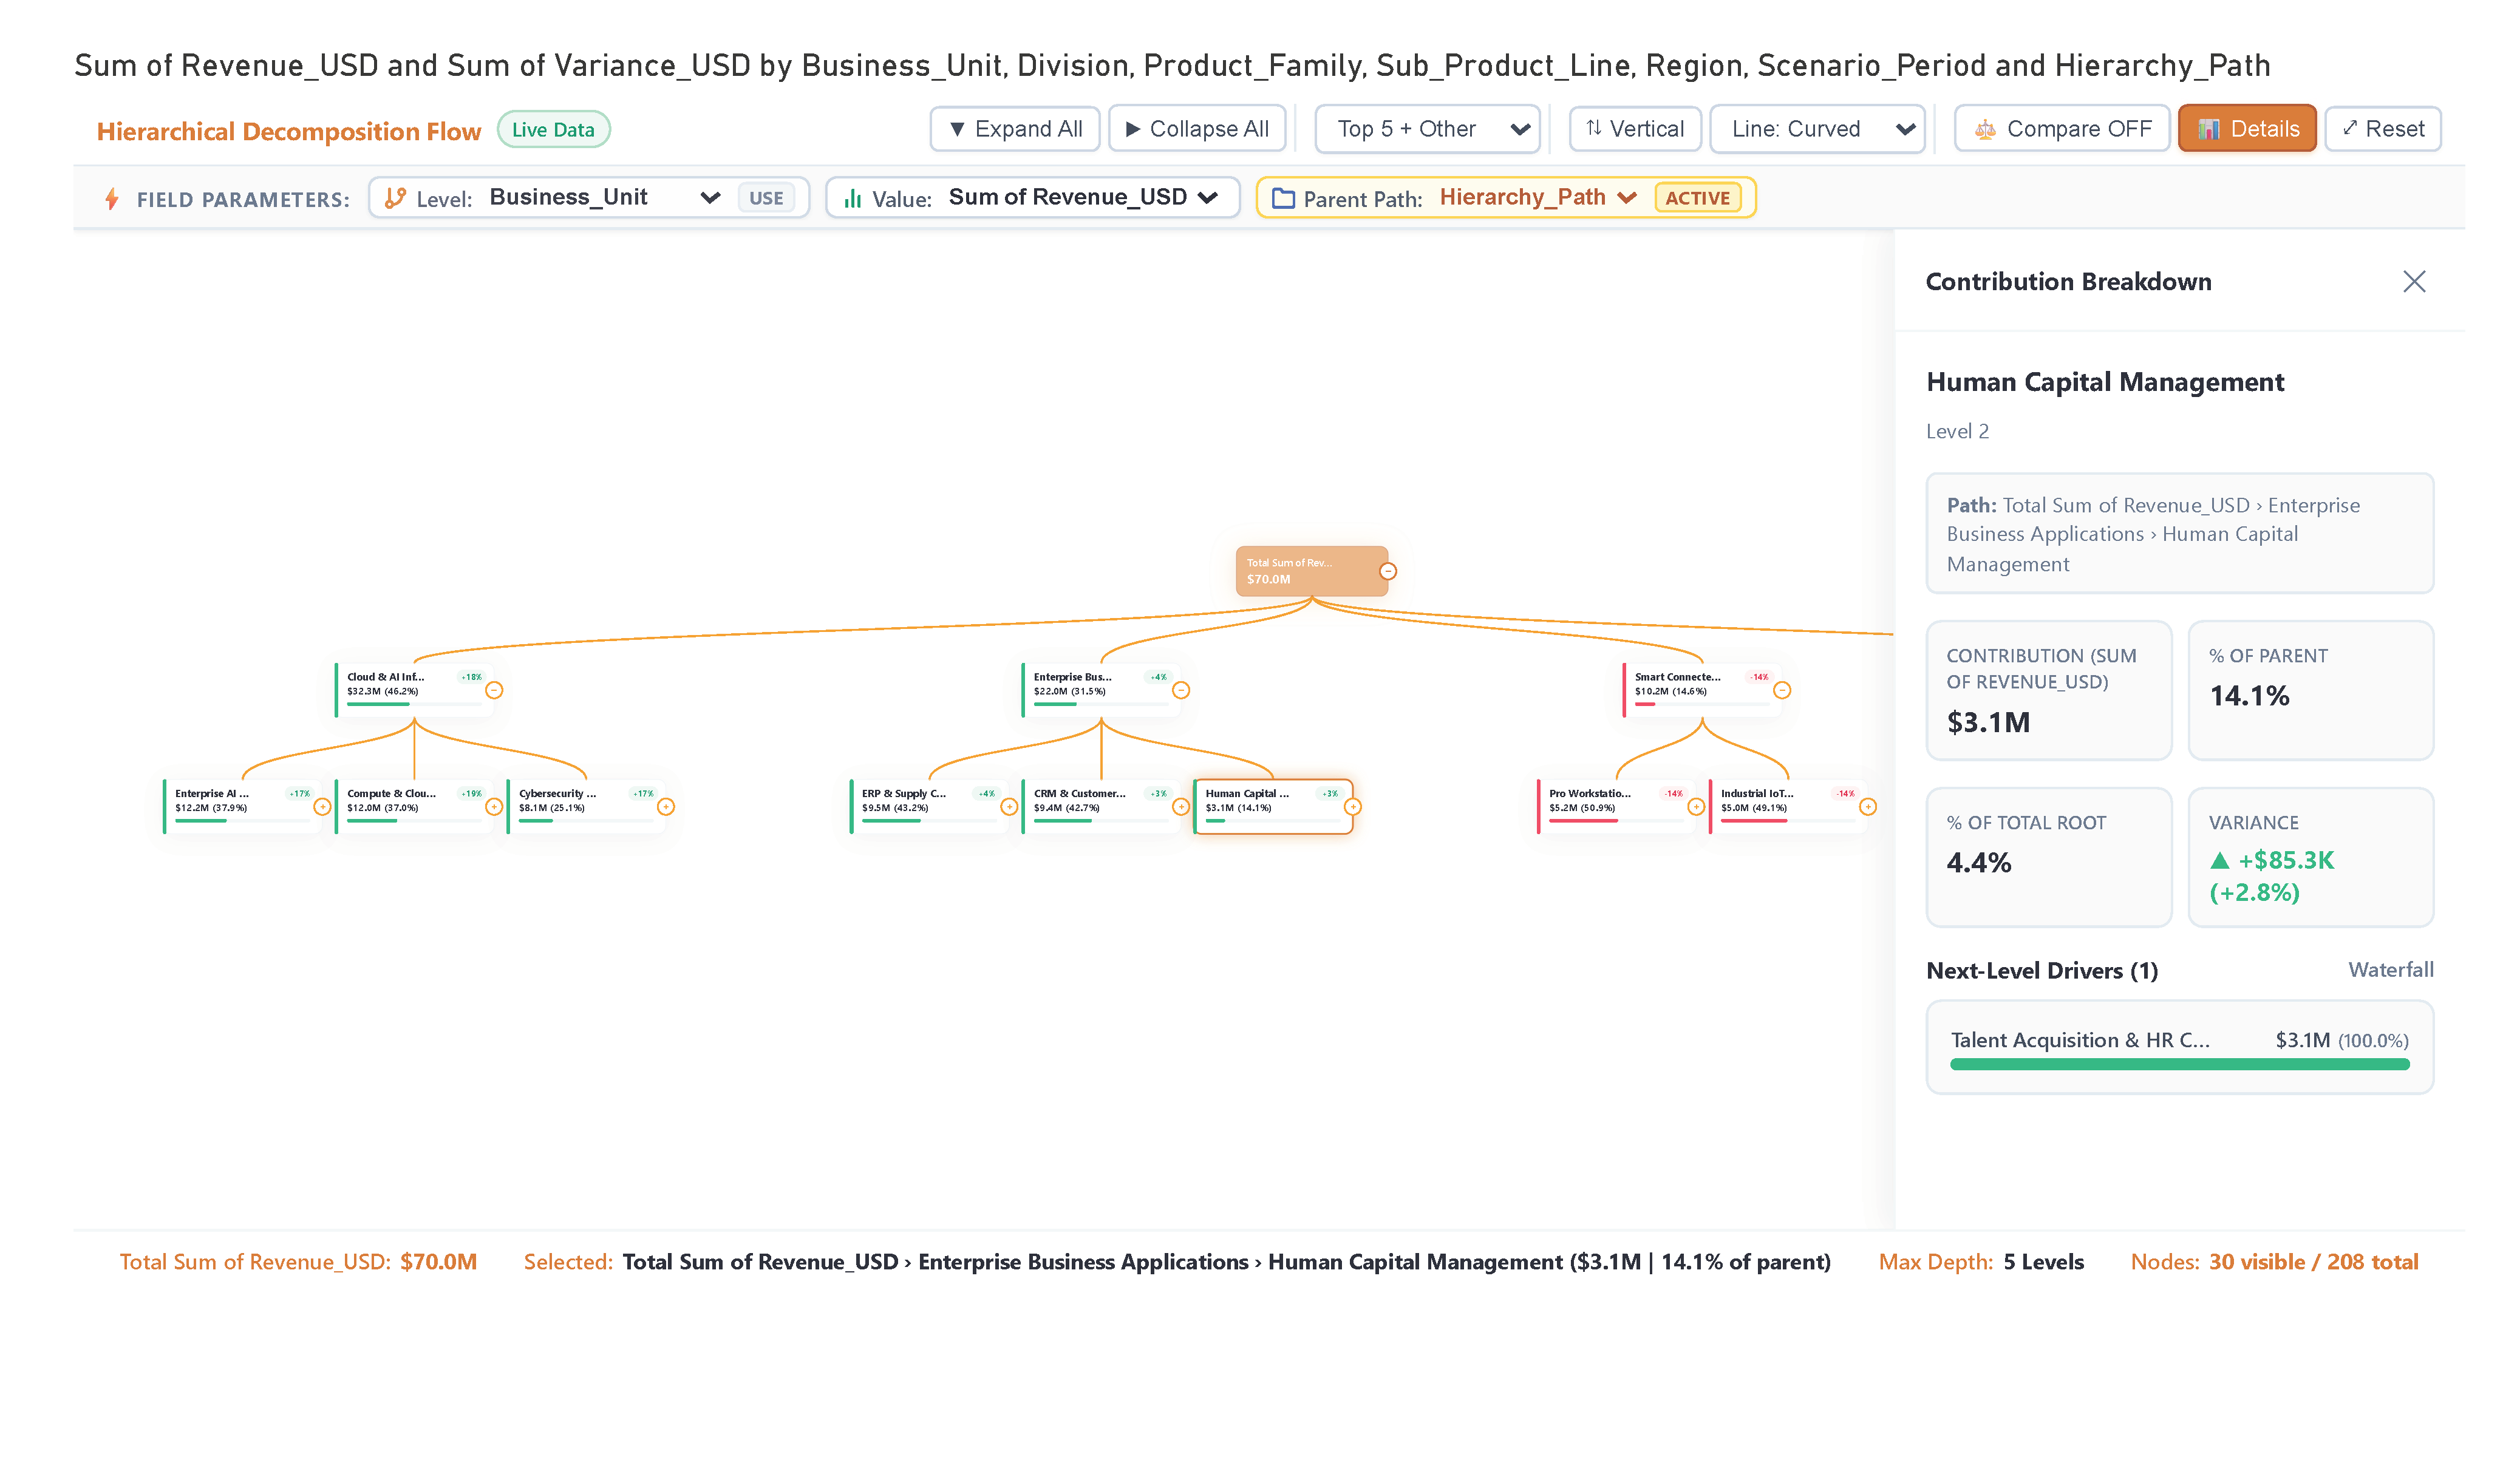This screenshot has height=1457, width=2520.
Task: Click the Collapse All button
Action: point(1197,129)
